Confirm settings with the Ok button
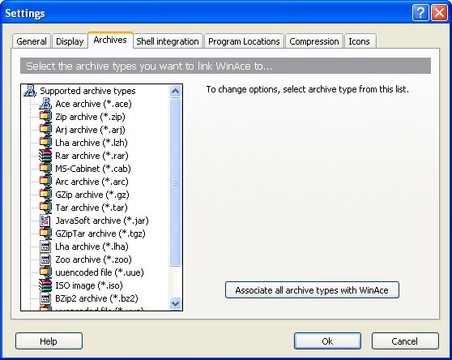The image size is (452, 360). (x=327, y=341)
